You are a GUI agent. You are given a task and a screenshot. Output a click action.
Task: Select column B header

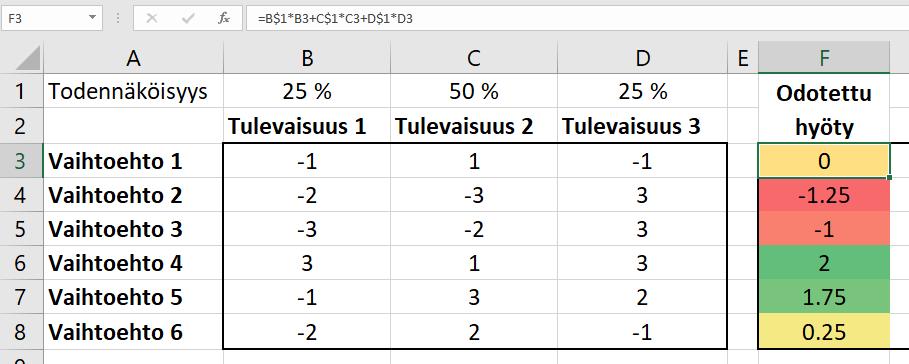coord(307,58)
